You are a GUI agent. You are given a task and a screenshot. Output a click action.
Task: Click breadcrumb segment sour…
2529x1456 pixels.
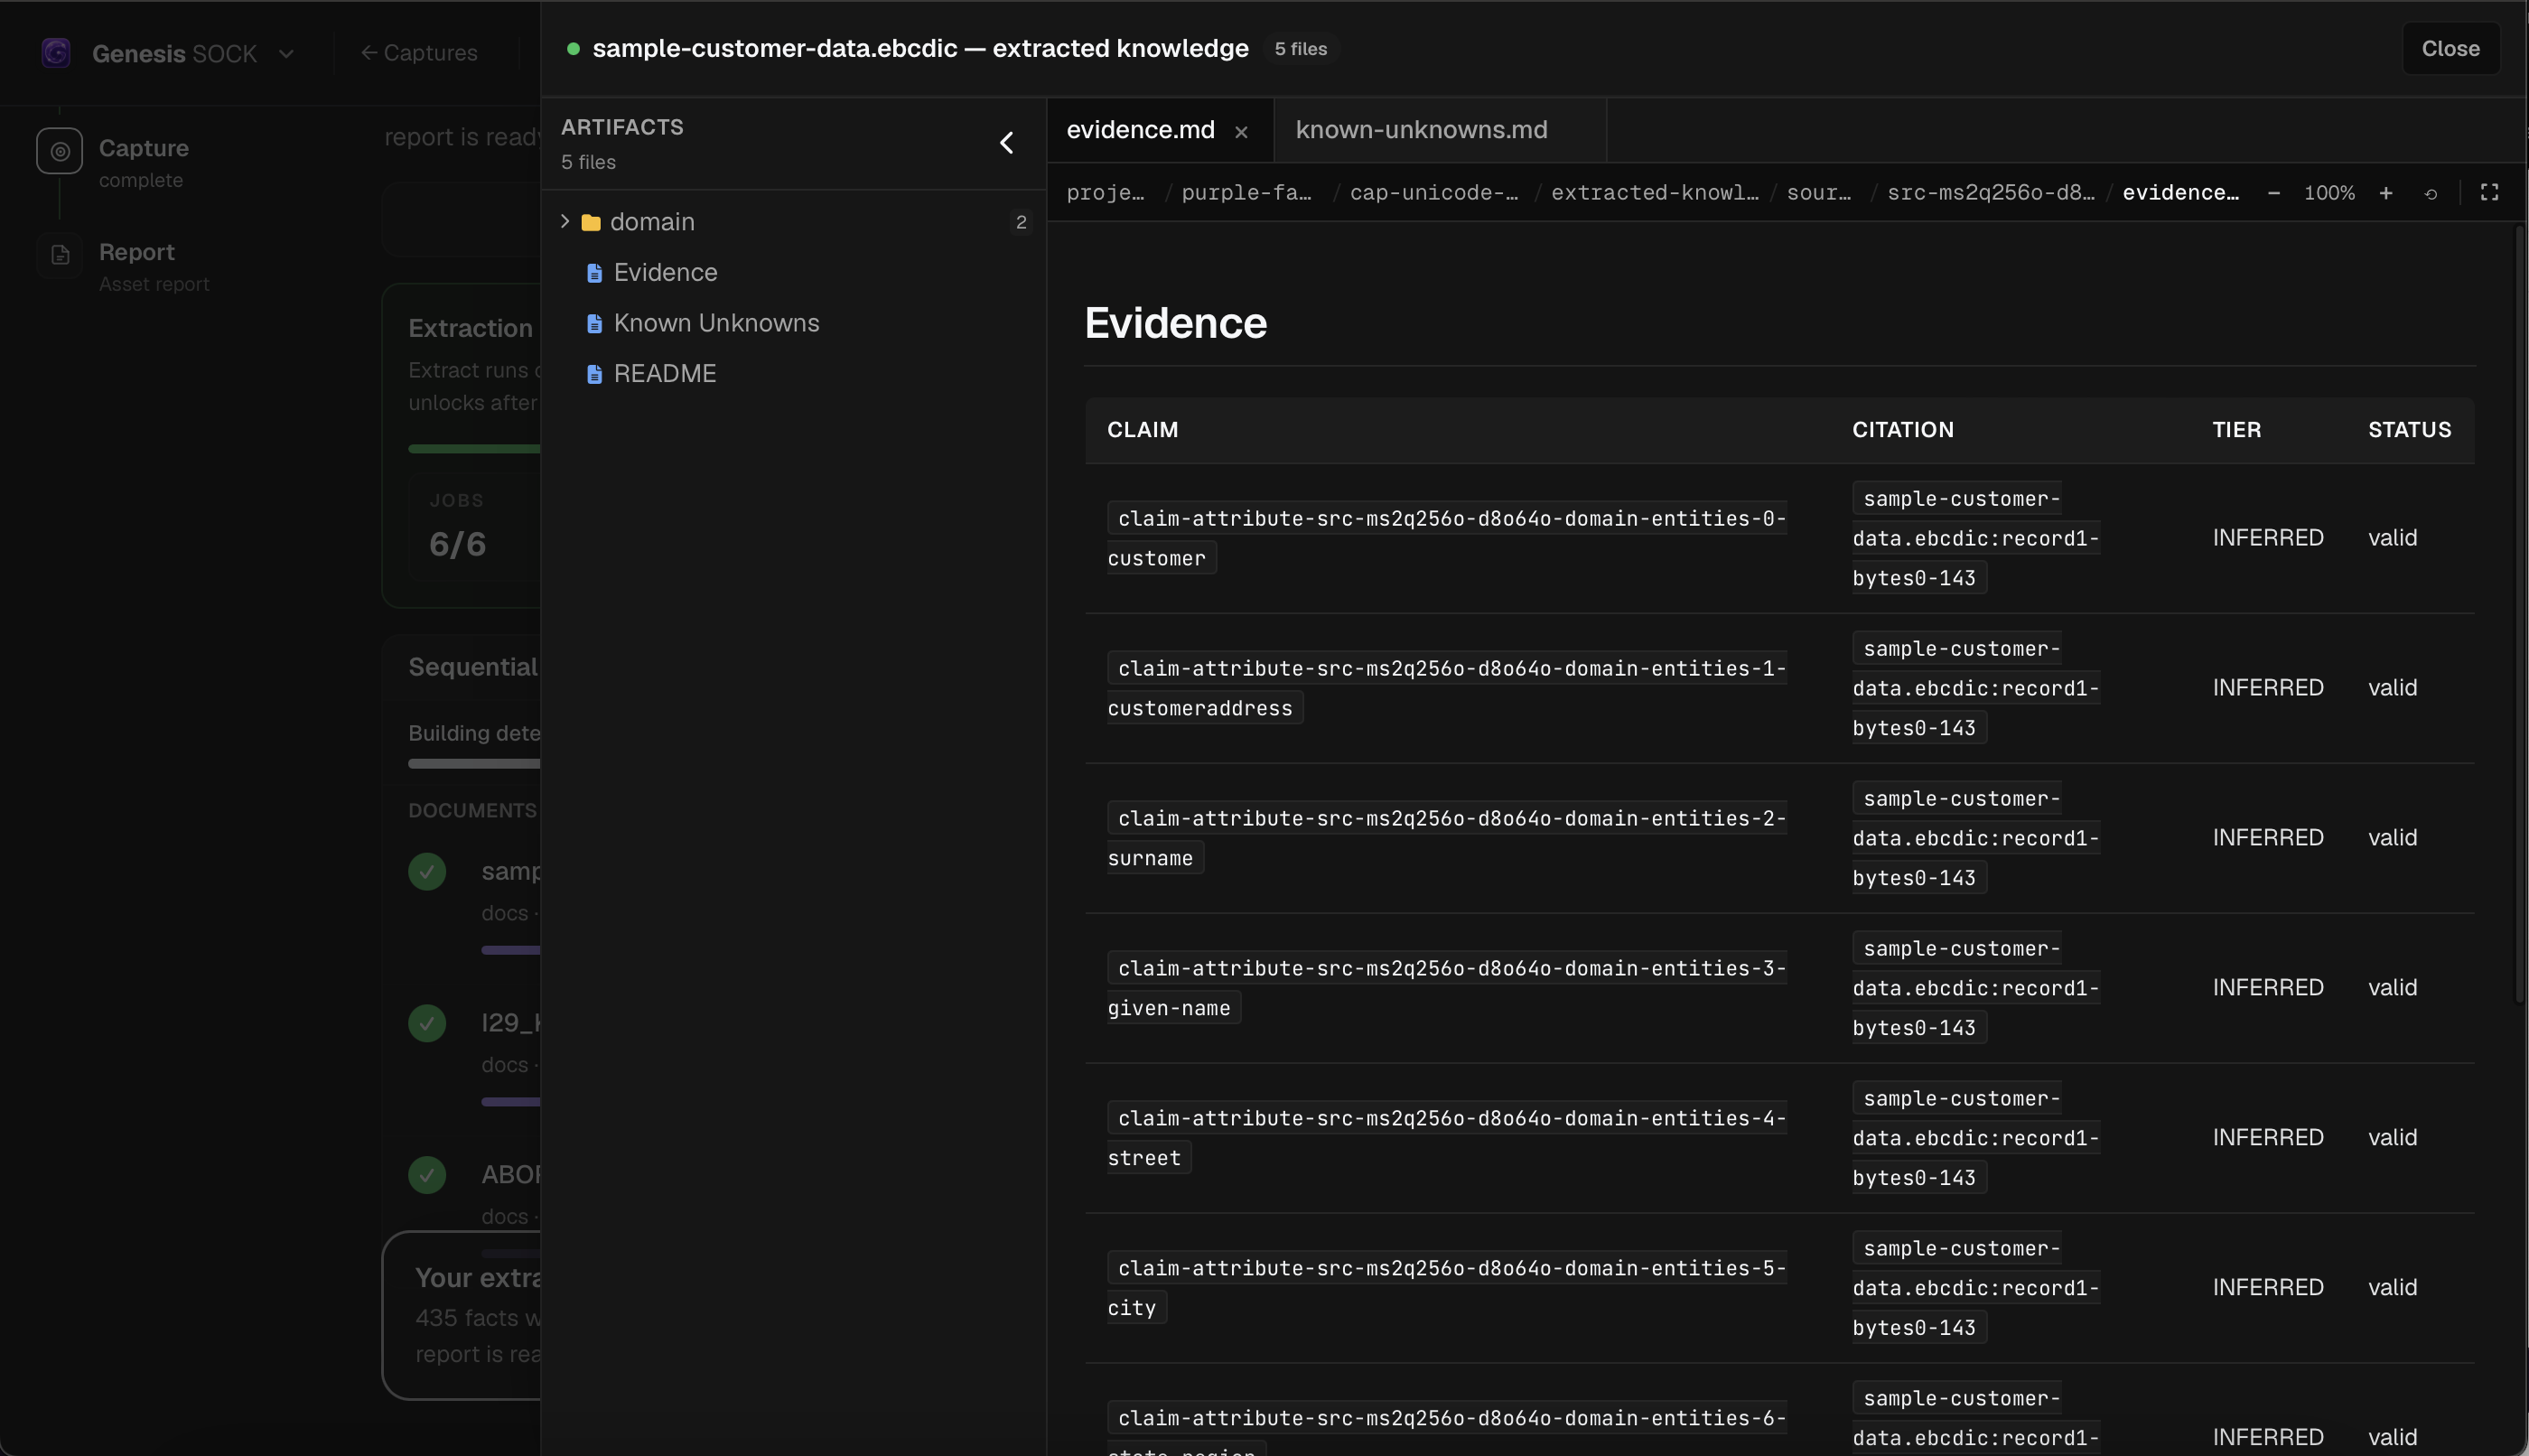click(1818, 192)
